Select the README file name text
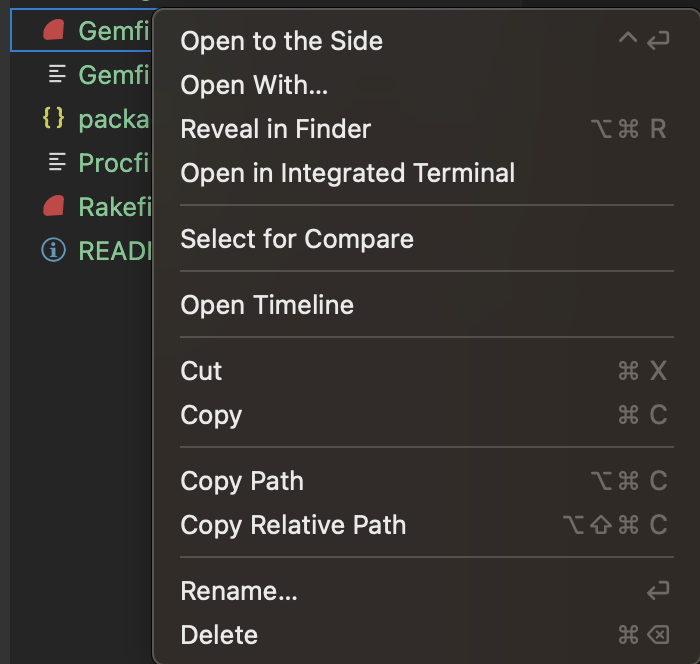Image resolution: width=700 pixels, height=664 pixels. pos(114,250)
